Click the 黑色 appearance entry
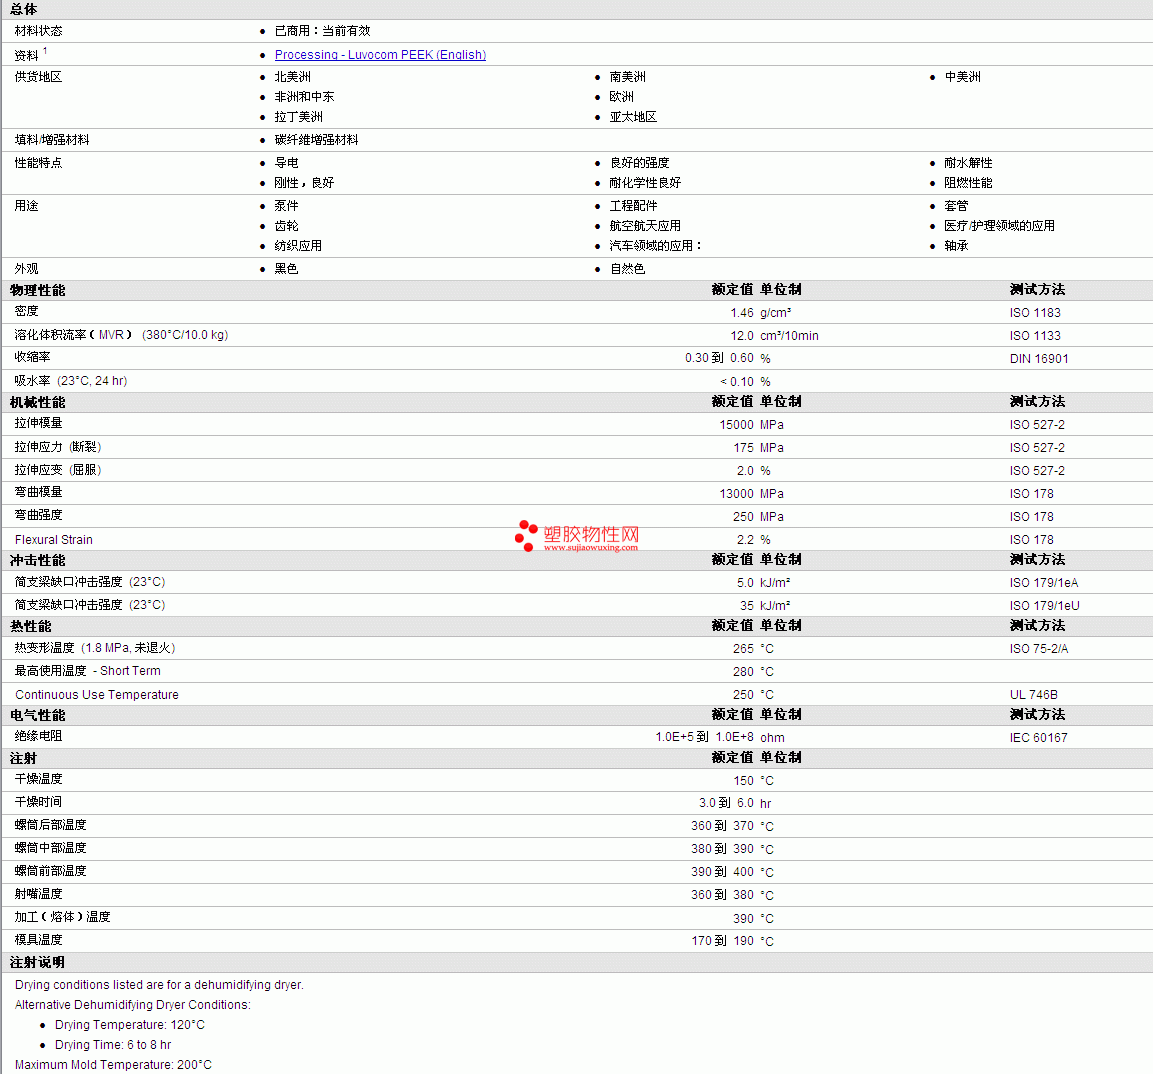 point(286,269)
